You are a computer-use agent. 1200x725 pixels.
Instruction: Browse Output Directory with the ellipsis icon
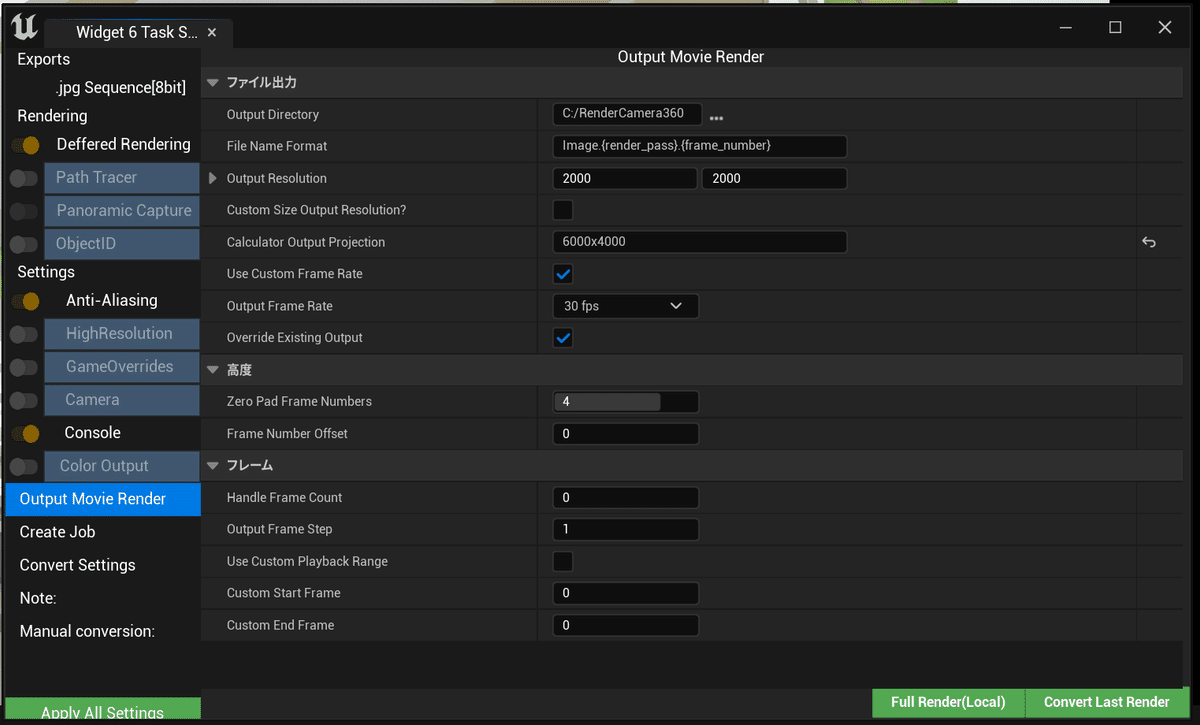tap(716, 117)
